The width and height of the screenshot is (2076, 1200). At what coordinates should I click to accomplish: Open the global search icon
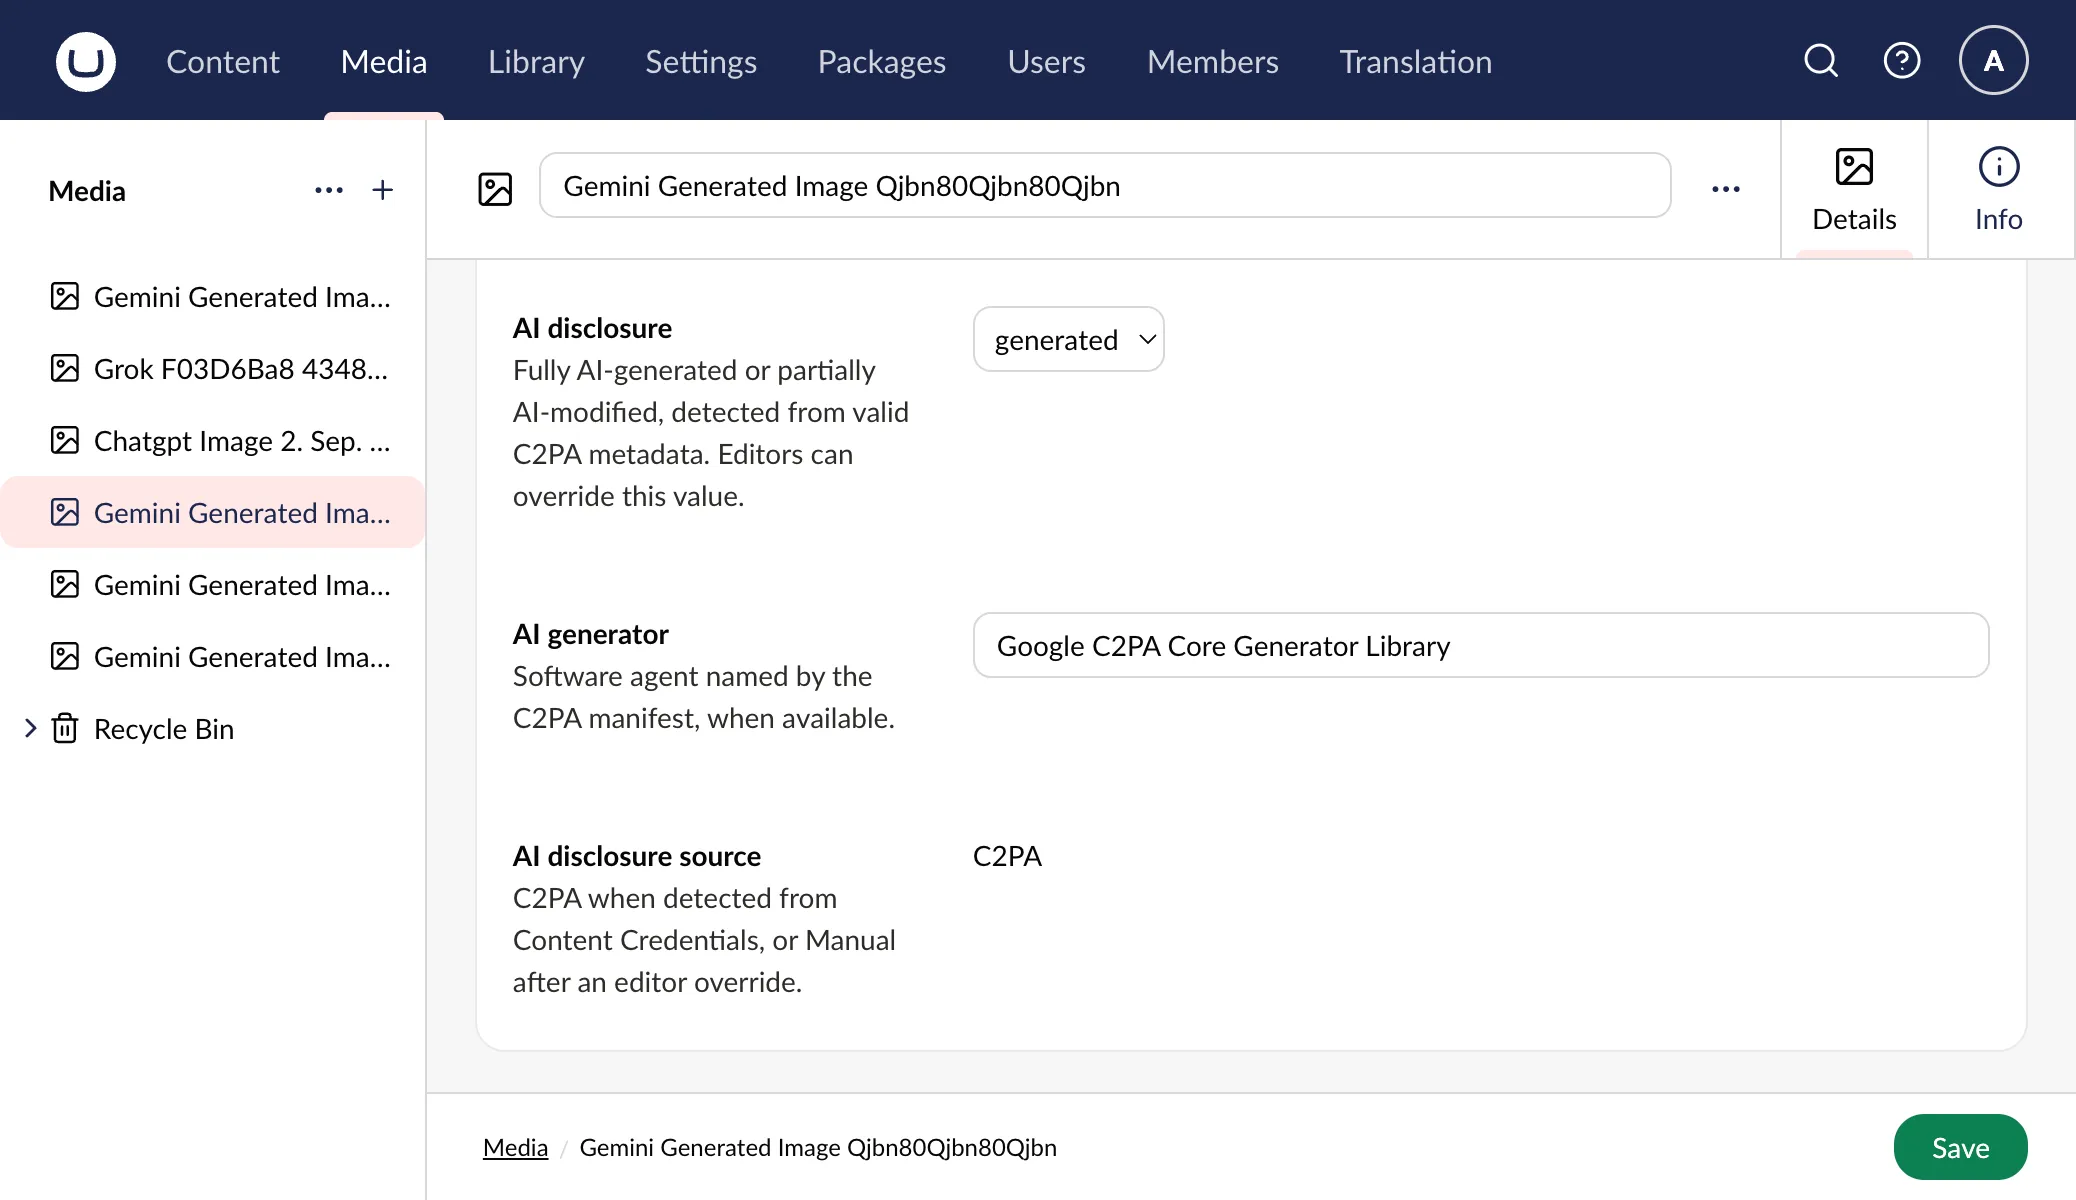coord(1821,61)
